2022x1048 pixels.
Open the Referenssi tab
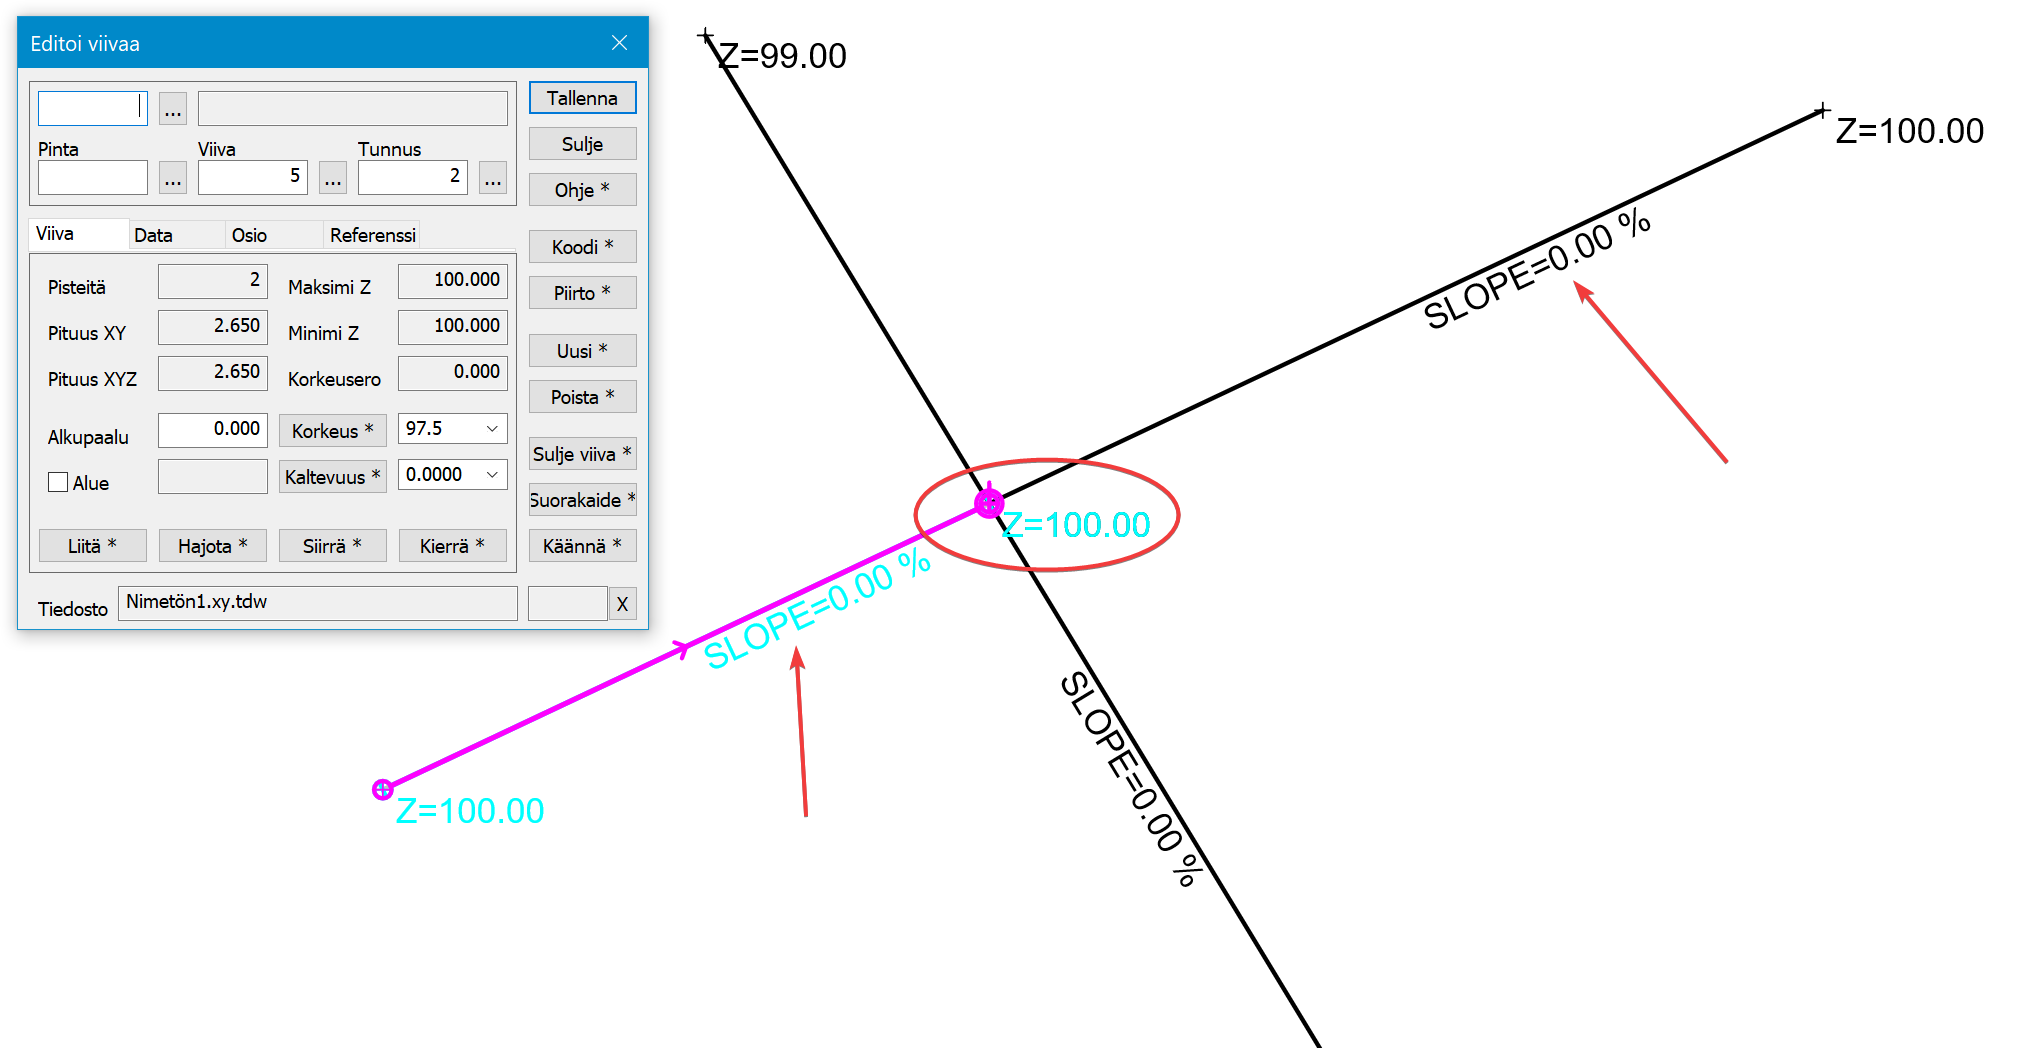tap(372, 235)
